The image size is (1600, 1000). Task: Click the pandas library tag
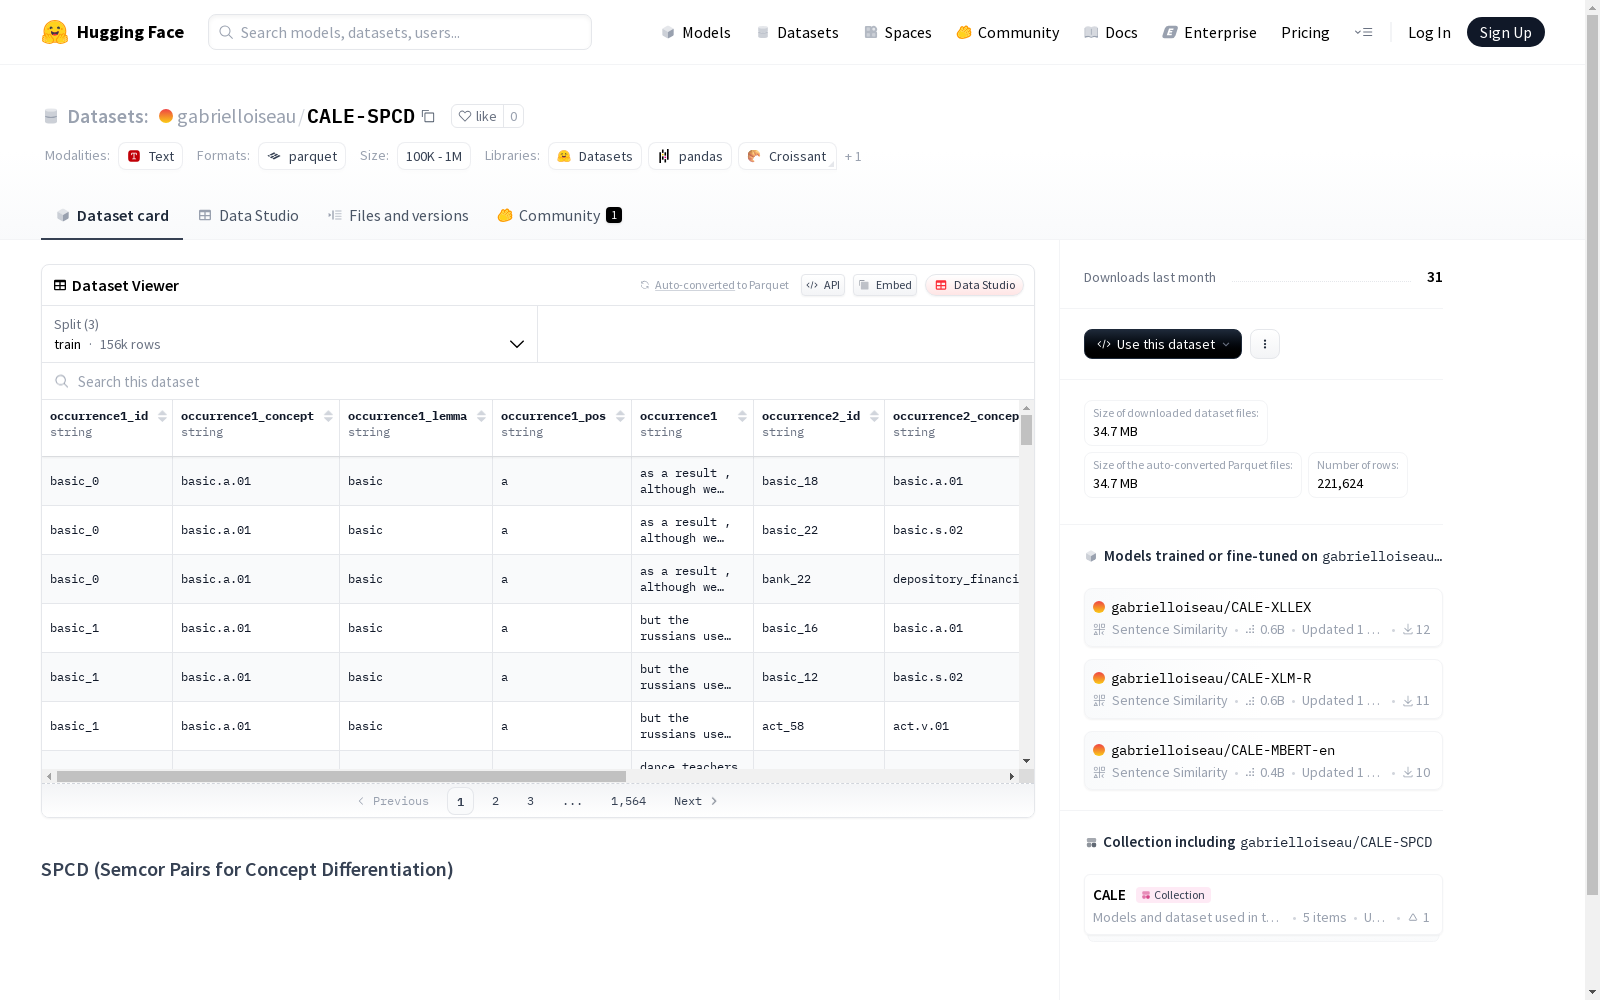(690, 156)
